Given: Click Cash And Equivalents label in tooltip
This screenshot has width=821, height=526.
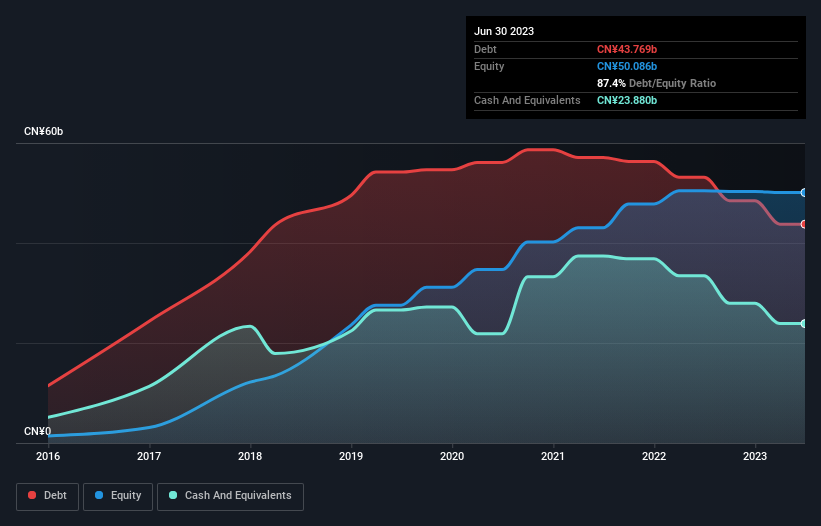Looking at the screenshot, I should pos(527,100).
